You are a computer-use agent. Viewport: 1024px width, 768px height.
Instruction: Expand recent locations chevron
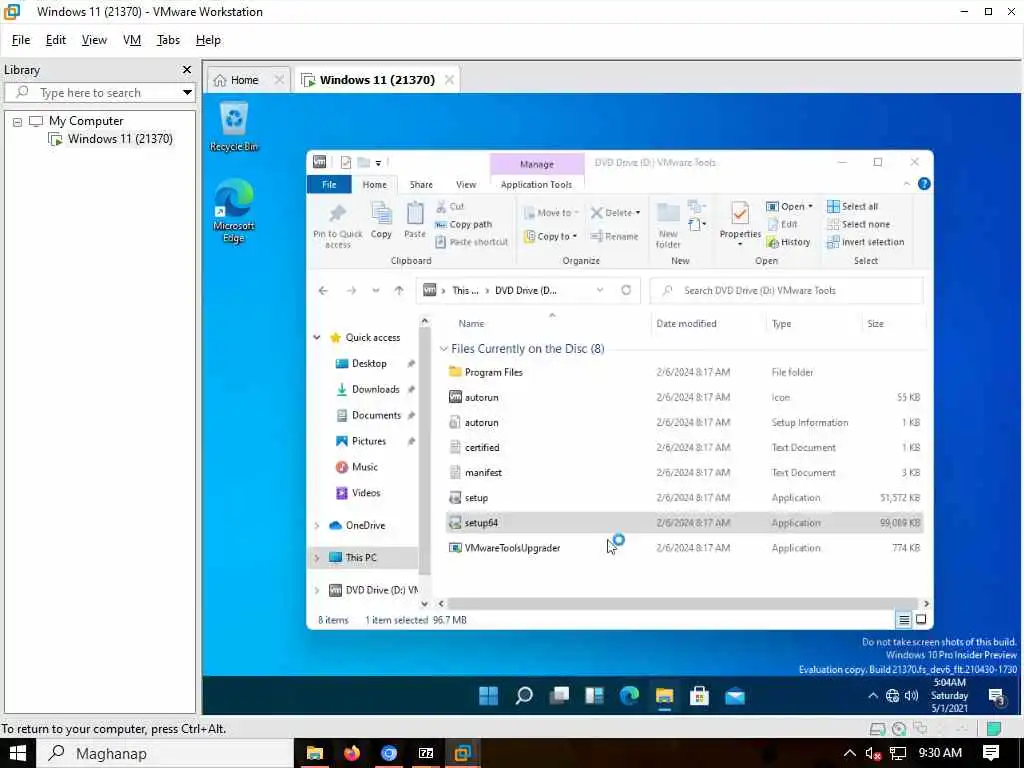[x=376, y=291]
